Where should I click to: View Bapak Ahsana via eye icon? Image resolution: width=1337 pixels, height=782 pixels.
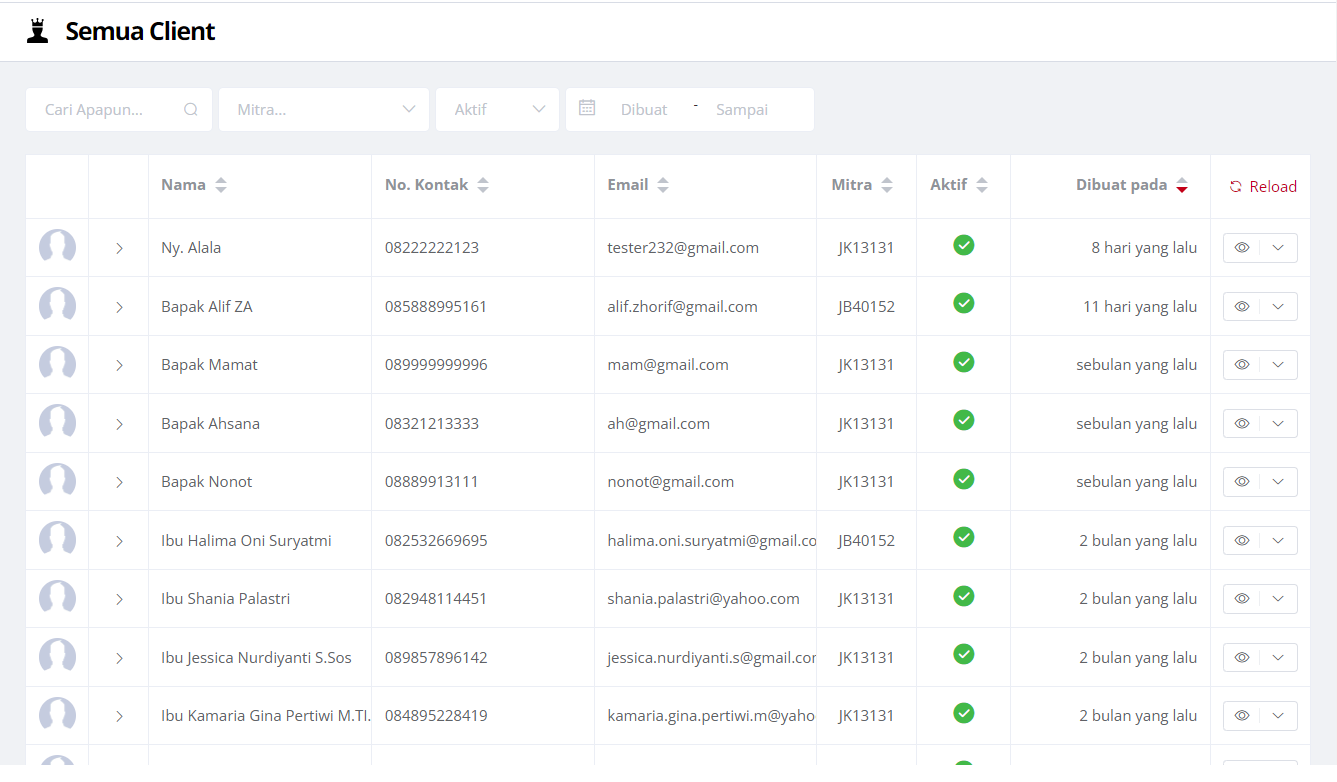click(x=1242, y=424)
